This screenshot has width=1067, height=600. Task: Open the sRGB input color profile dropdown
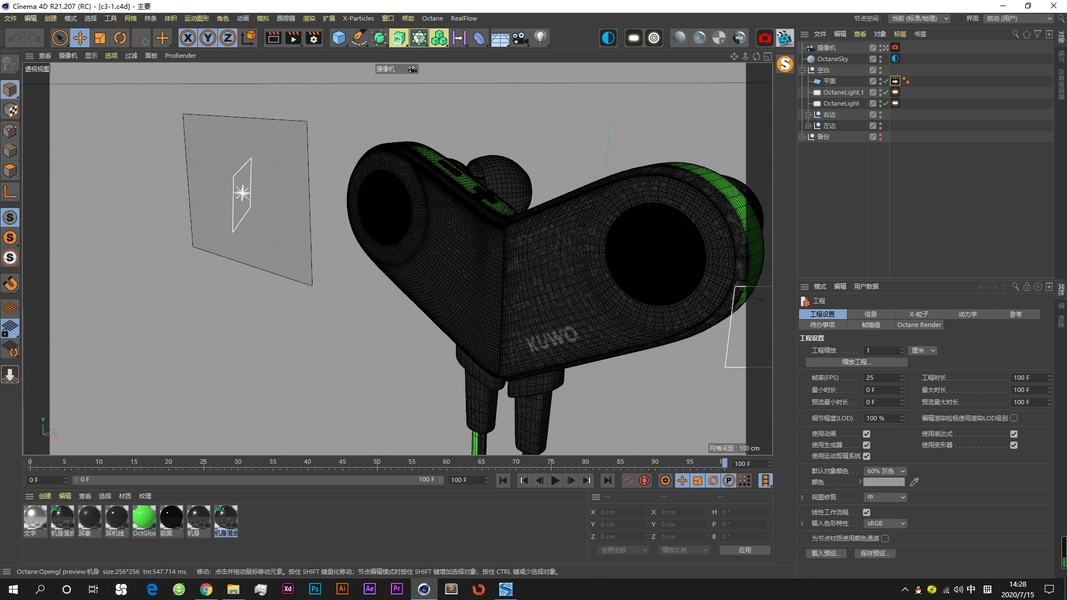click(885, 524)
